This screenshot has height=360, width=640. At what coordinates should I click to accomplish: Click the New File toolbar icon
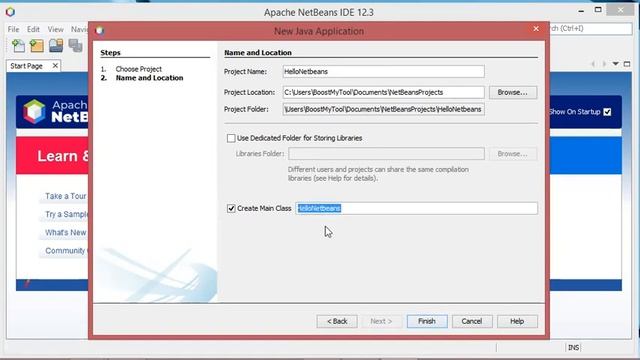(18, 45)
